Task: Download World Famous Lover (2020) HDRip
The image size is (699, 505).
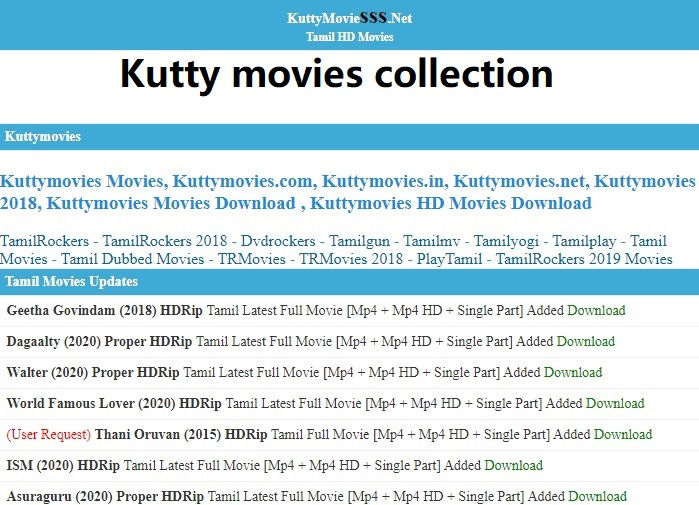Action: click(x=615, y=403)
